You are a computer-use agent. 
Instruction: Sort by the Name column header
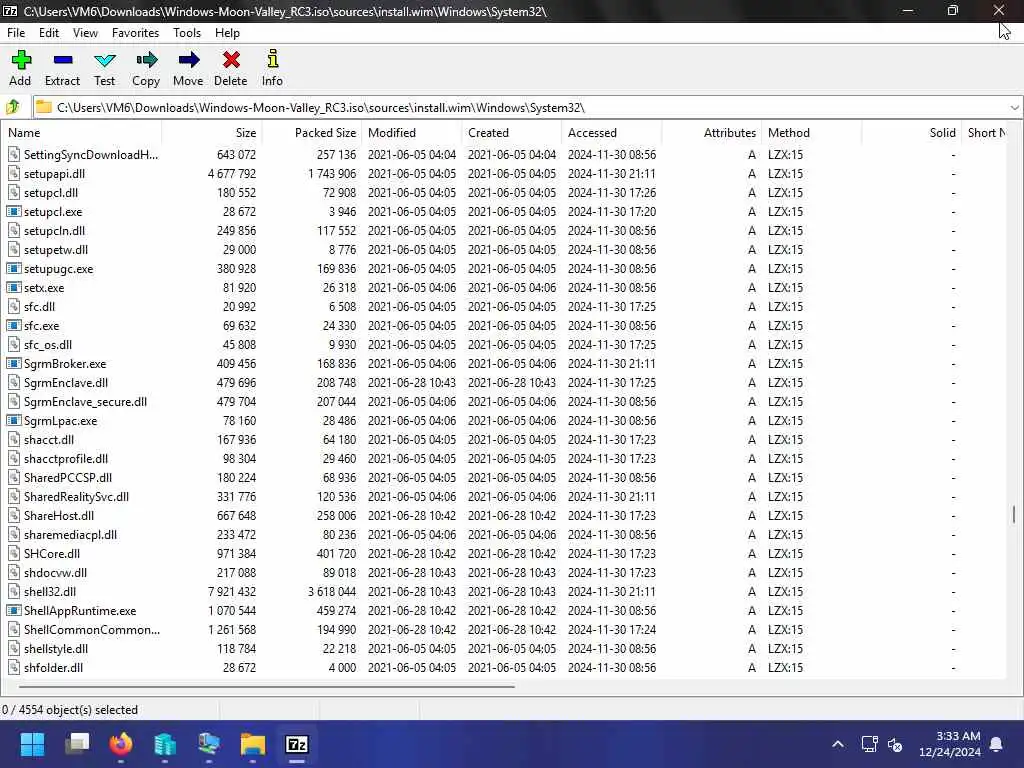[x=82, y=133]
